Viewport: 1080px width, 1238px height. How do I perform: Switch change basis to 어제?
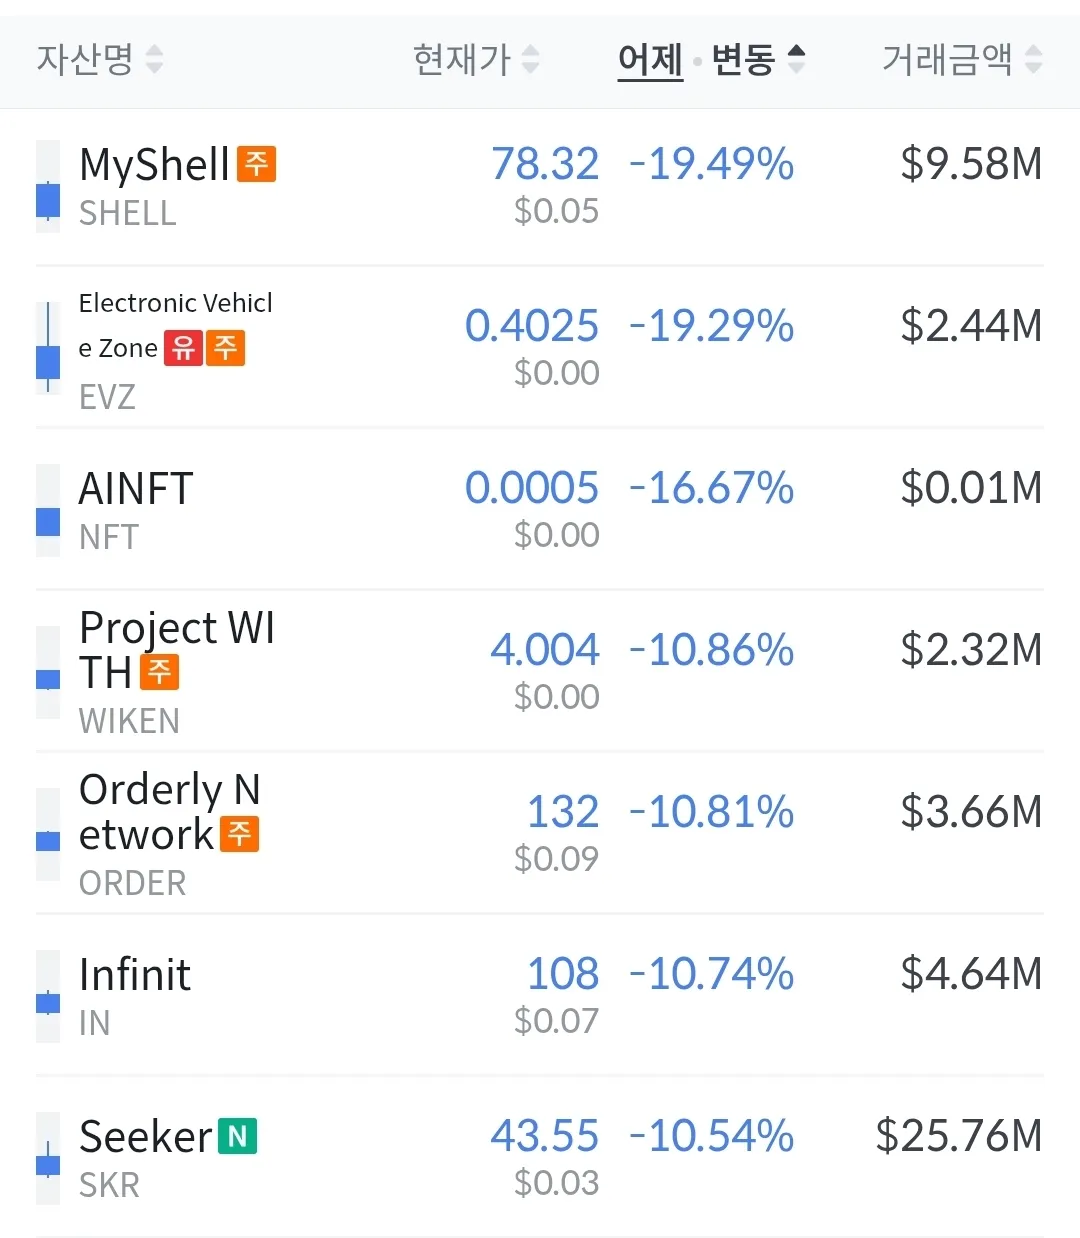pyautogui.click(x=650, y=60)
